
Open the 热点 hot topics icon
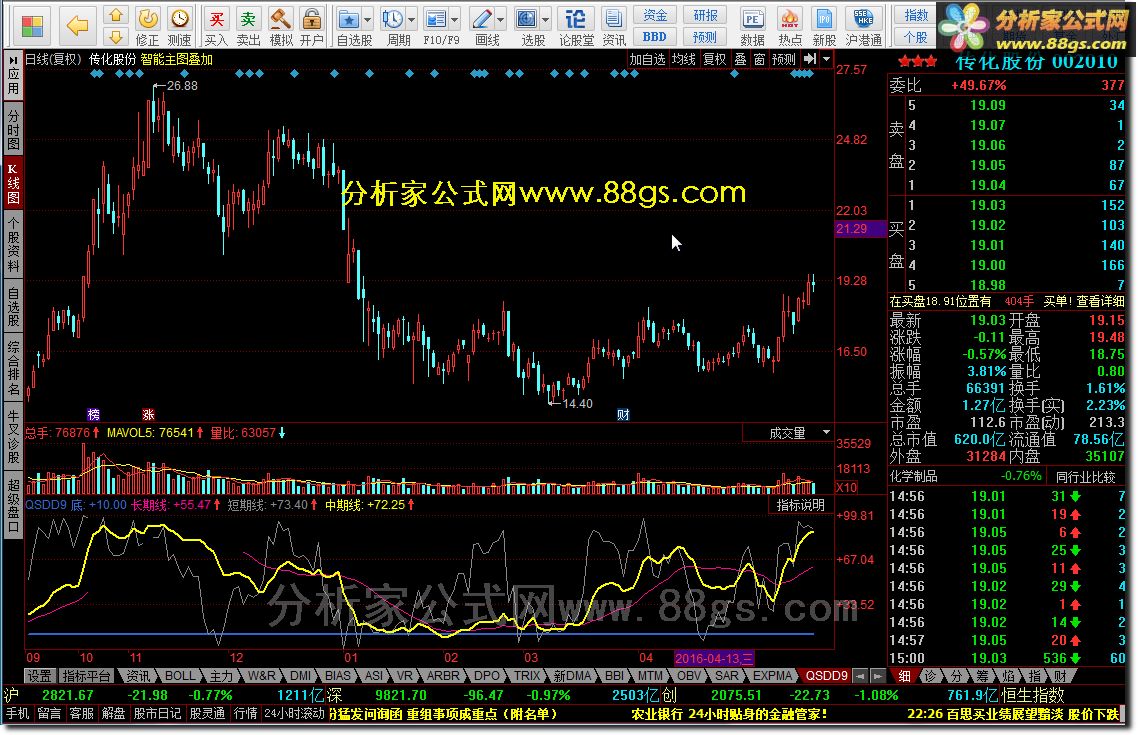[790, 26]
